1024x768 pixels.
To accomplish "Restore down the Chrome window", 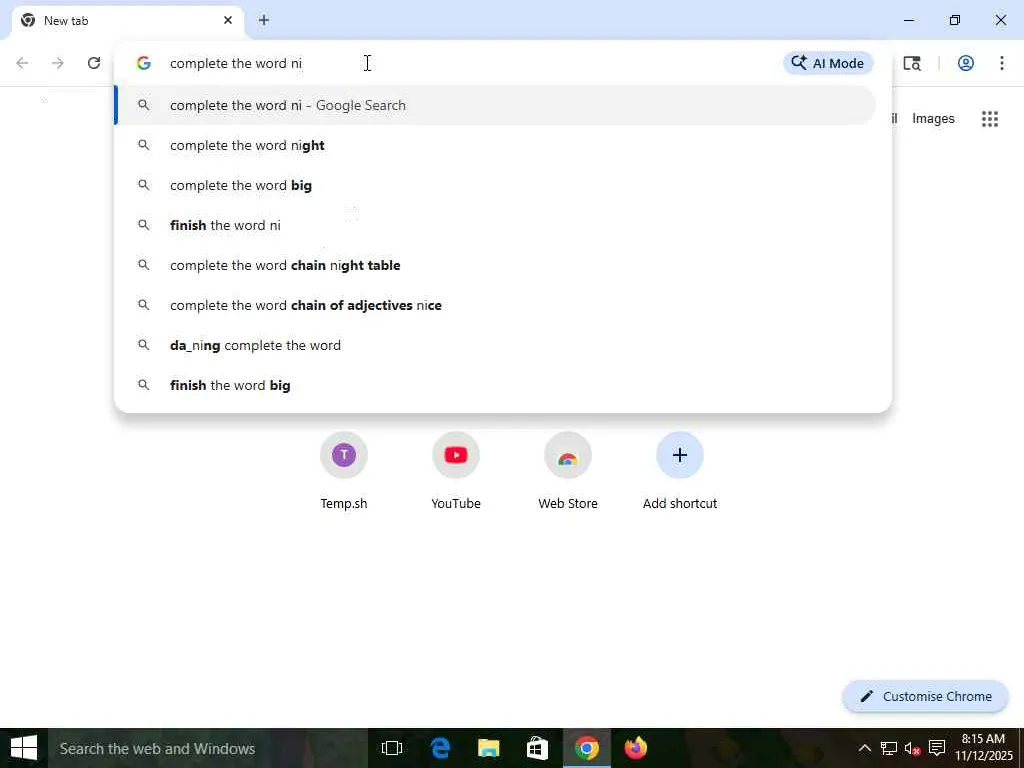I will click(x=955, y=20).
